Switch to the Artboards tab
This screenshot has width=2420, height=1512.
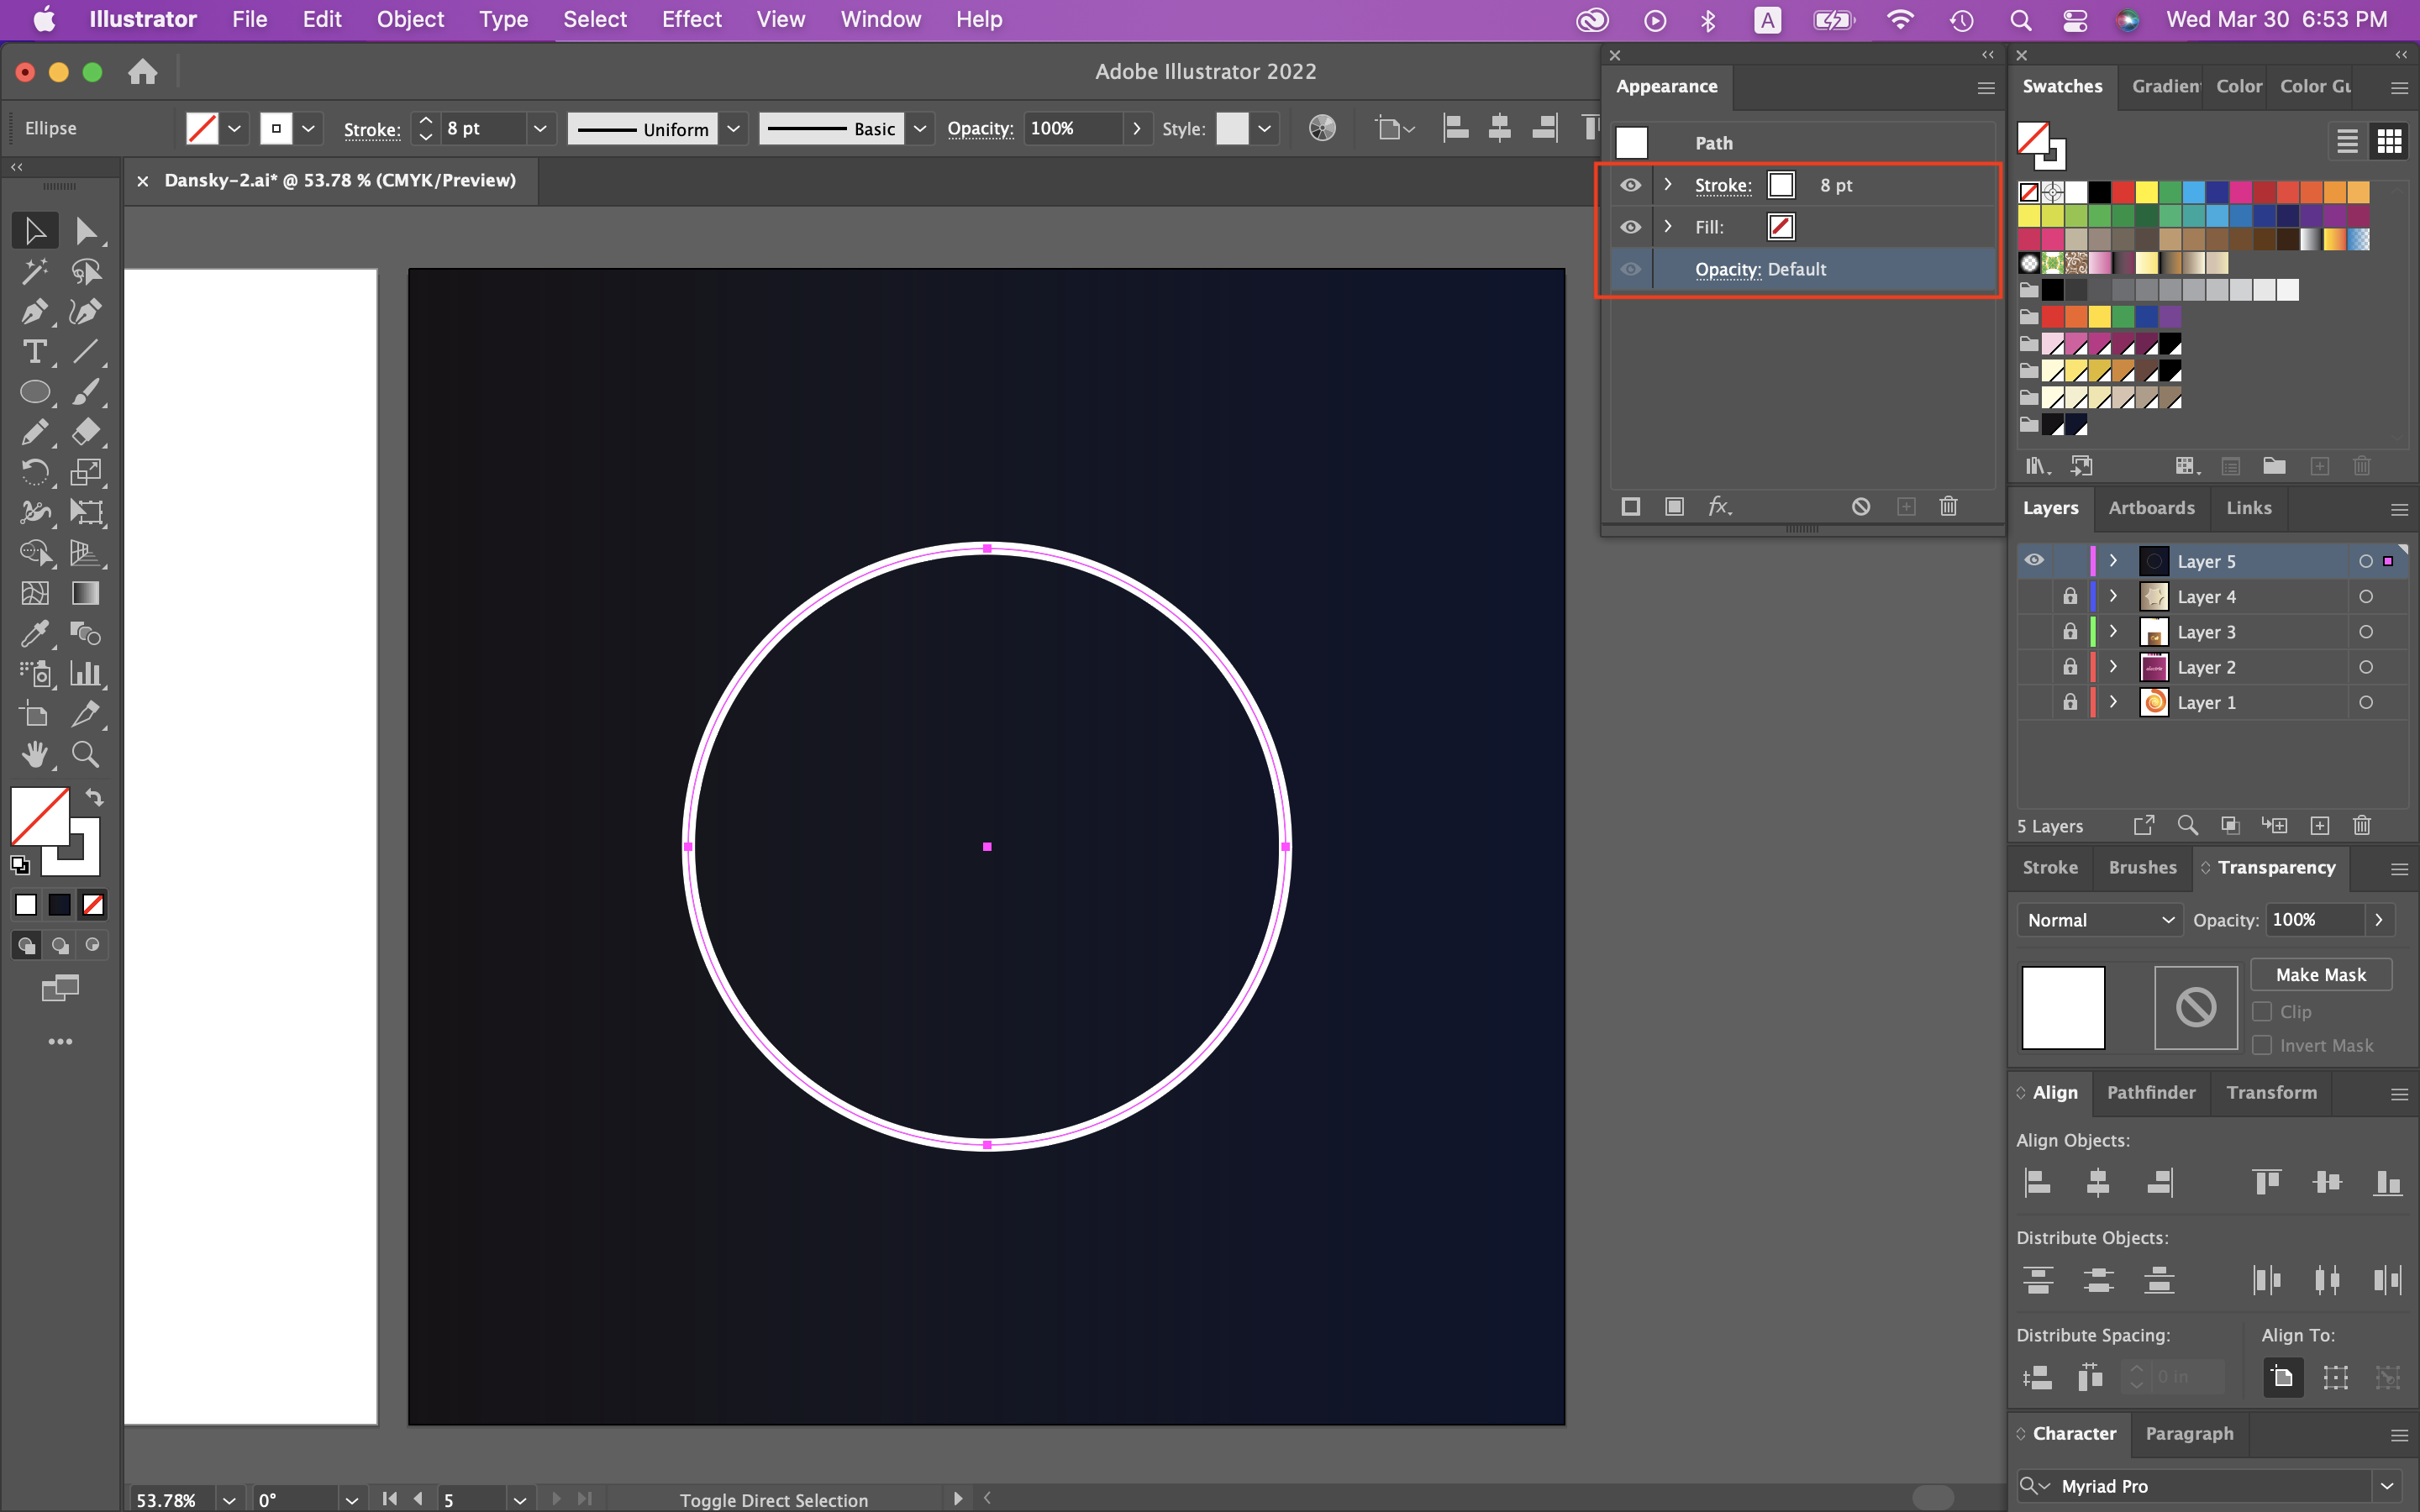click(2150, 508)
